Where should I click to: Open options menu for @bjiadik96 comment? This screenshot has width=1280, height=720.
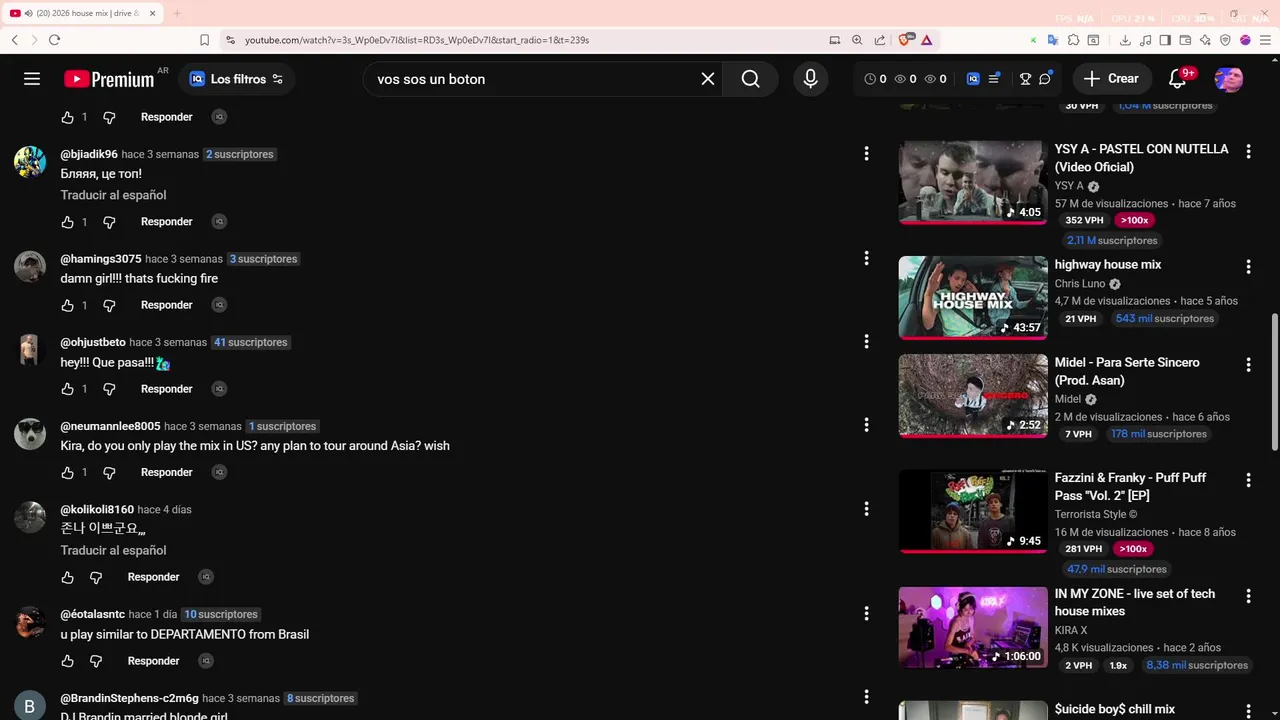(x=866, y=154)
